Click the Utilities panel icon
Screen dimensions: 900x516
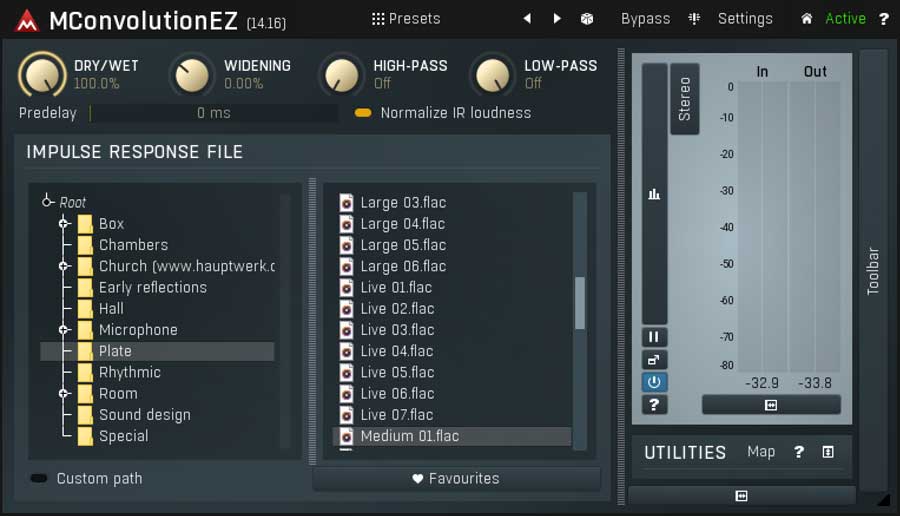point(828,452)
